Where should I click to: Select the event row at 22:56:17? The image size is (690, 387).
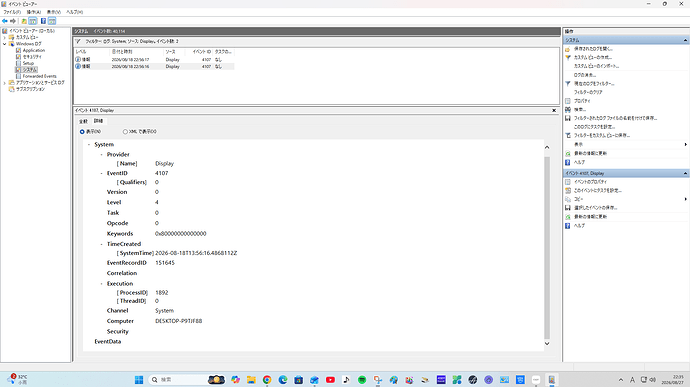(154, 59)
